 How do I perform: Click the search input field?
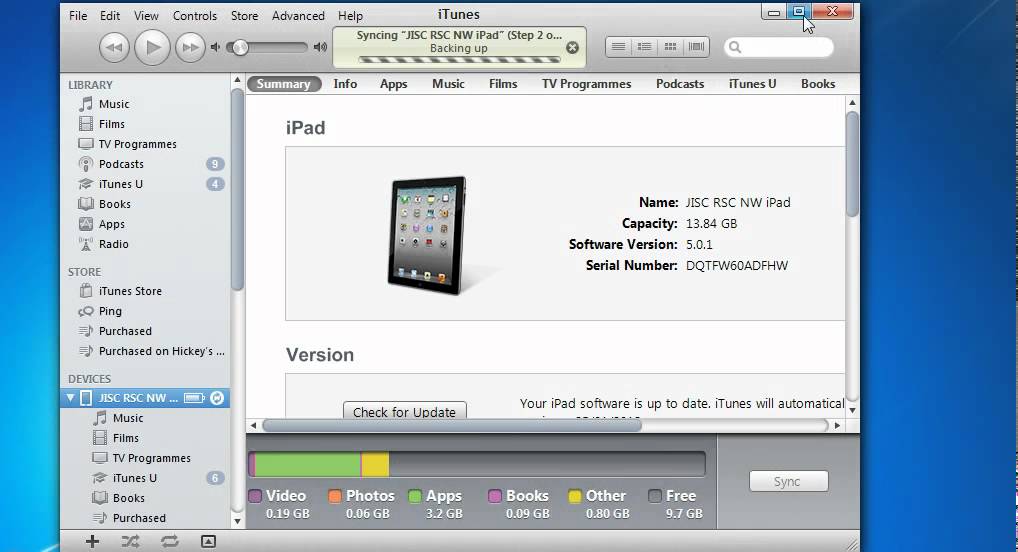pos(778,47)
